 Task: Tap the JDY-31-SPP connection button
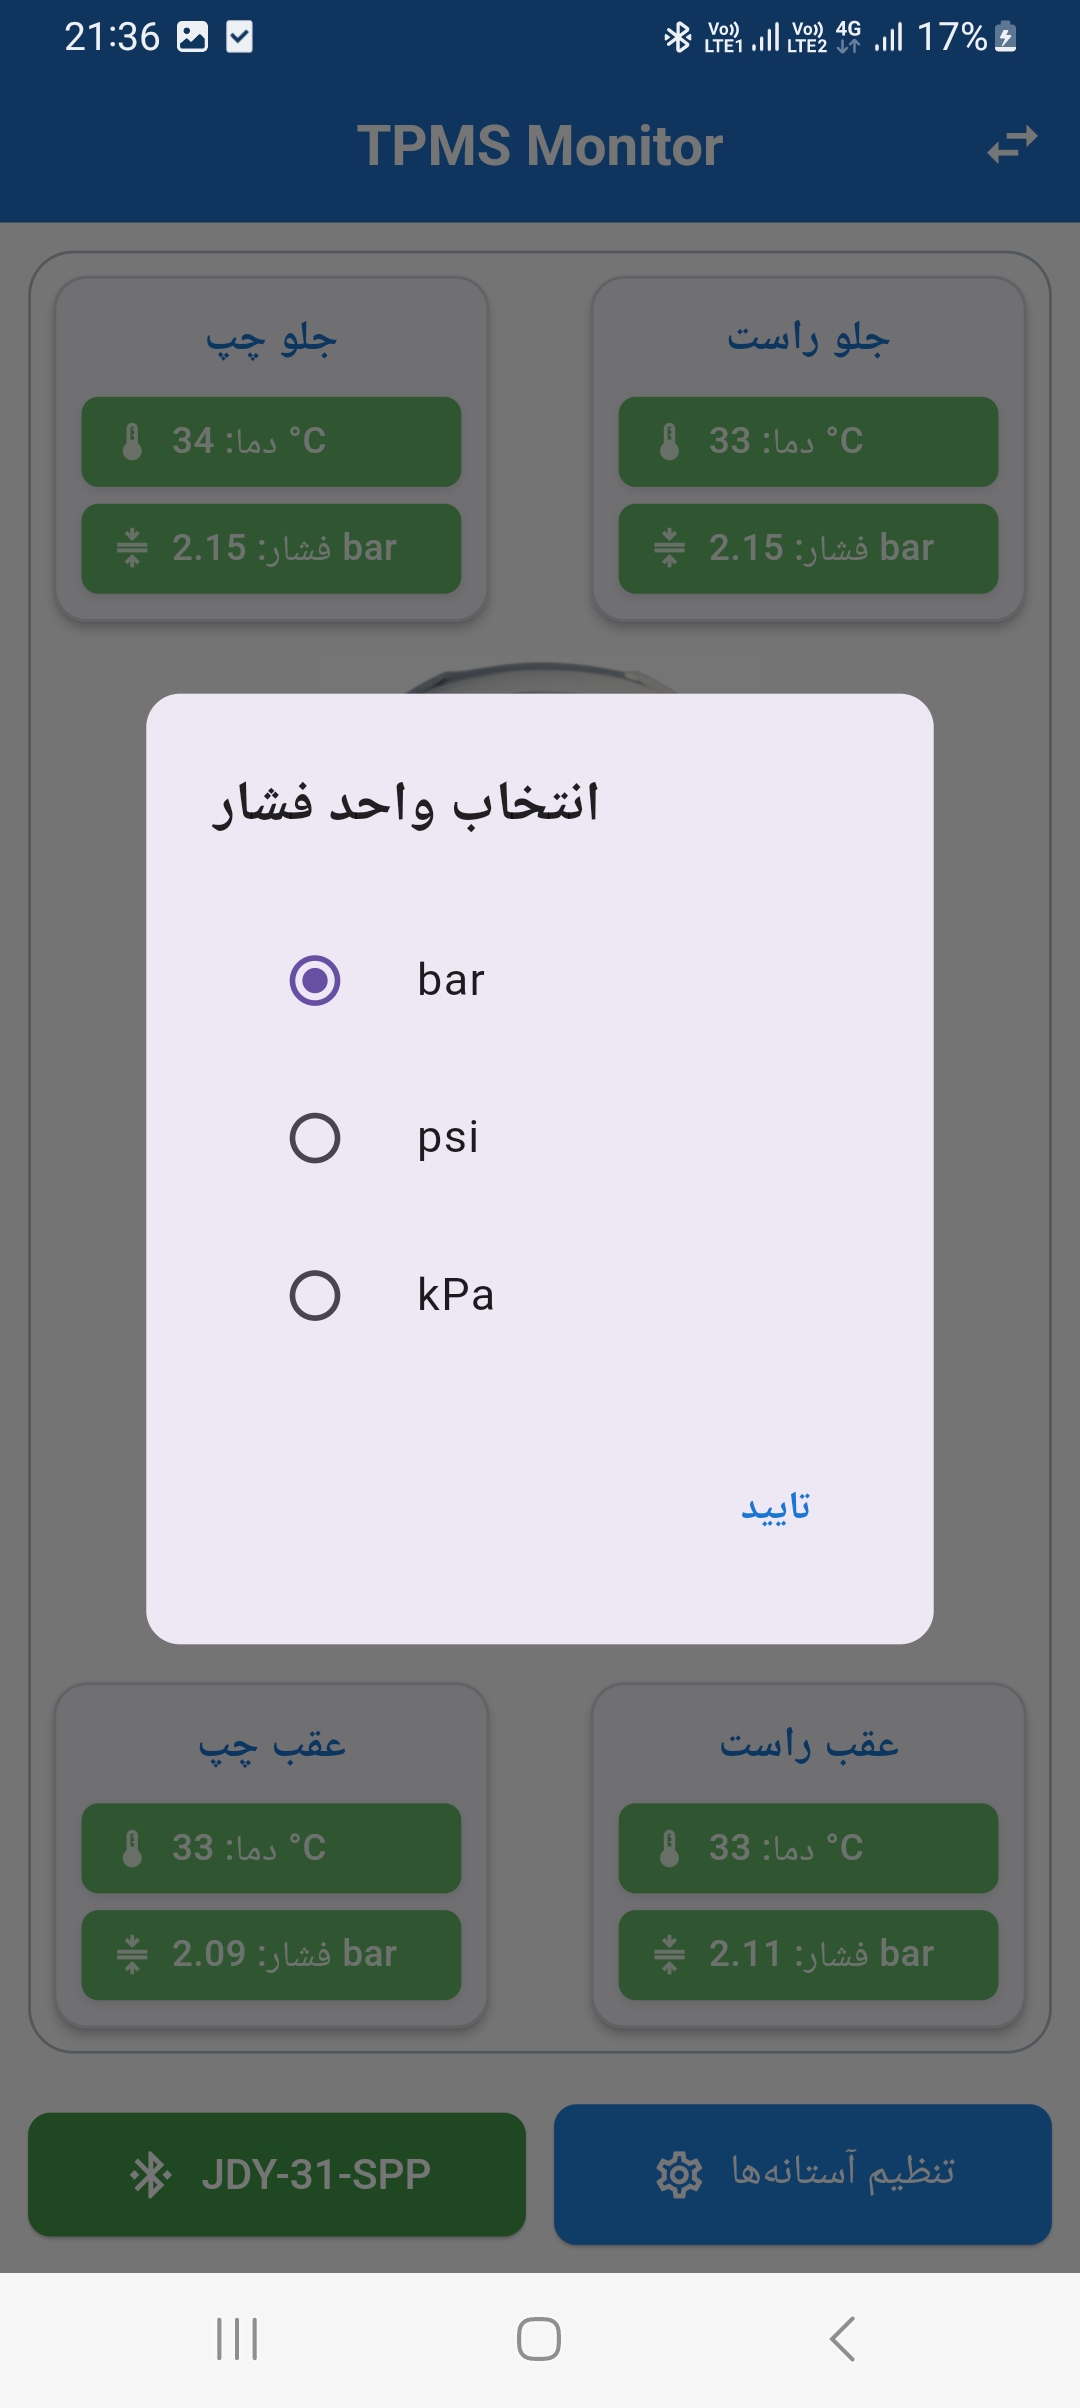point(277,2175)
